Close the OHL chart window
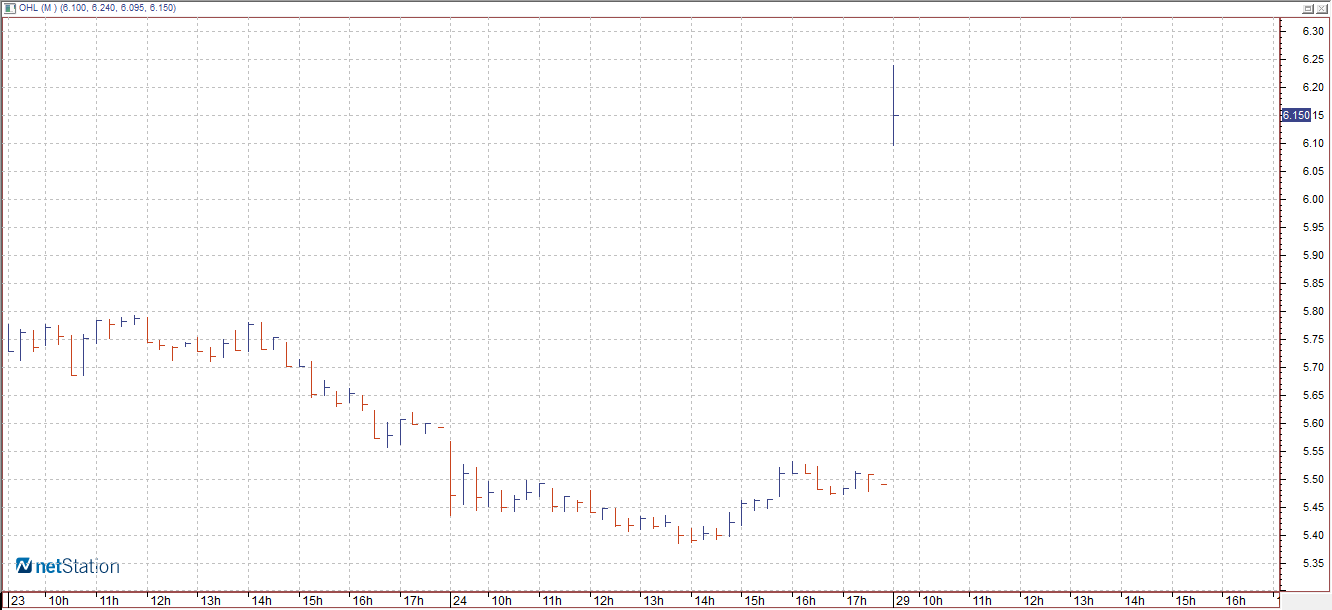This screenshot has width=1332, height=610. (1321, 7)
